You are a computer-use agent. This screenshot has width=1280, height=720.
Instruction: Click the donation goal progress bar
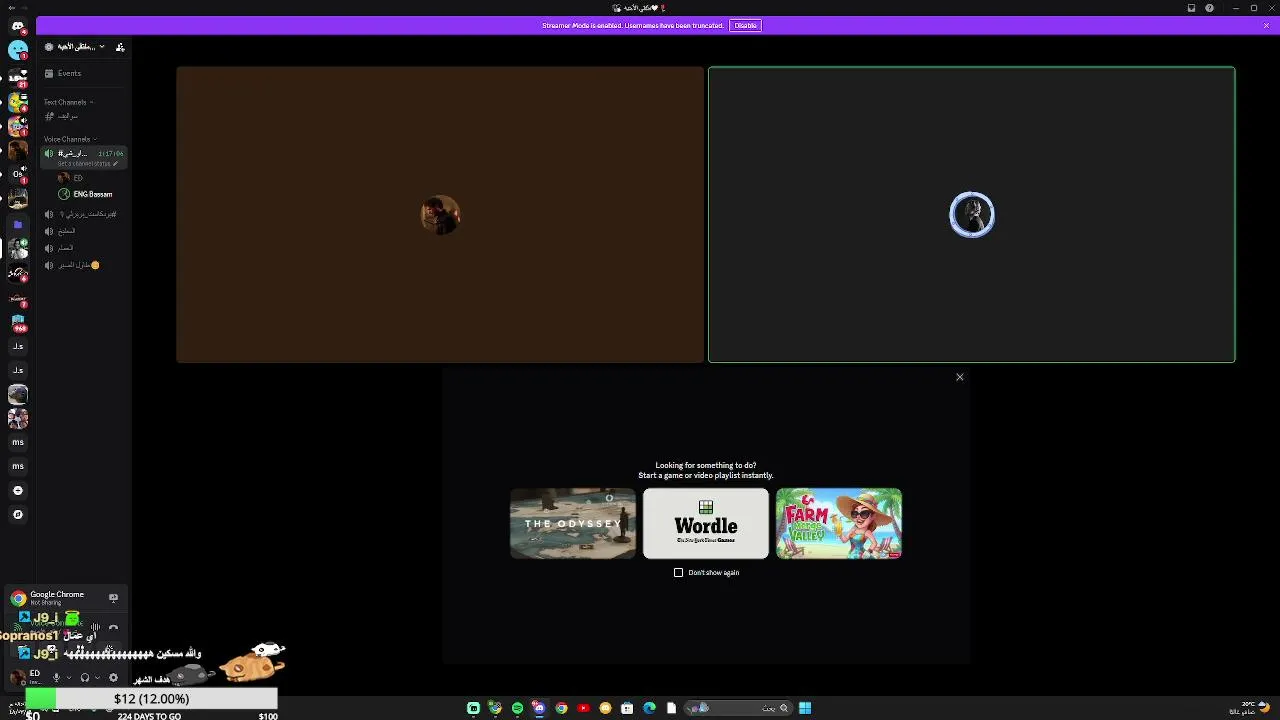[x=151, y=699]
